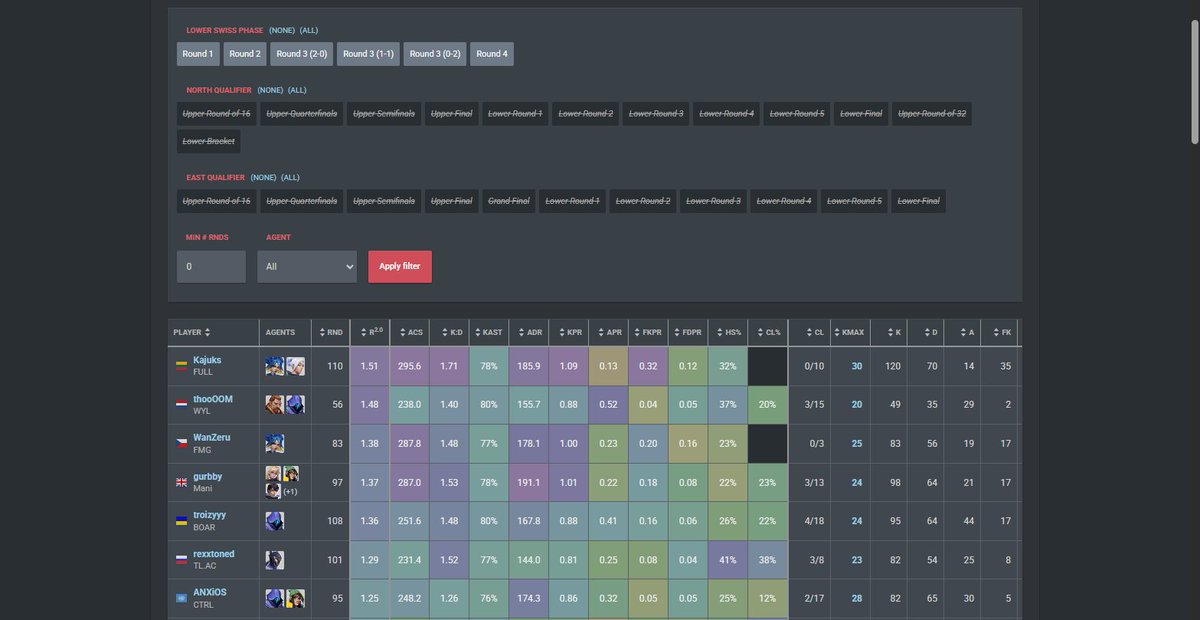The width and height of the screenshot is (1200, 620).
Task: Sort table by CL clutches column
Action: click(810, 332)
